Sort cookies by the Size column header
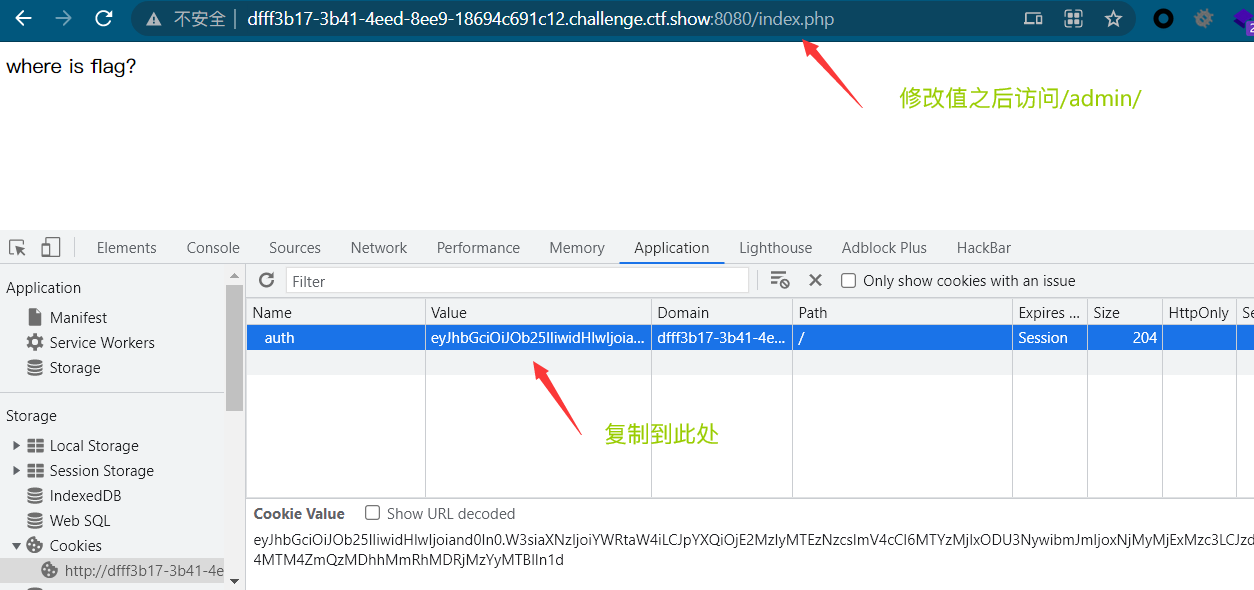The image size is (1254, 590). tap(1125, 312)
